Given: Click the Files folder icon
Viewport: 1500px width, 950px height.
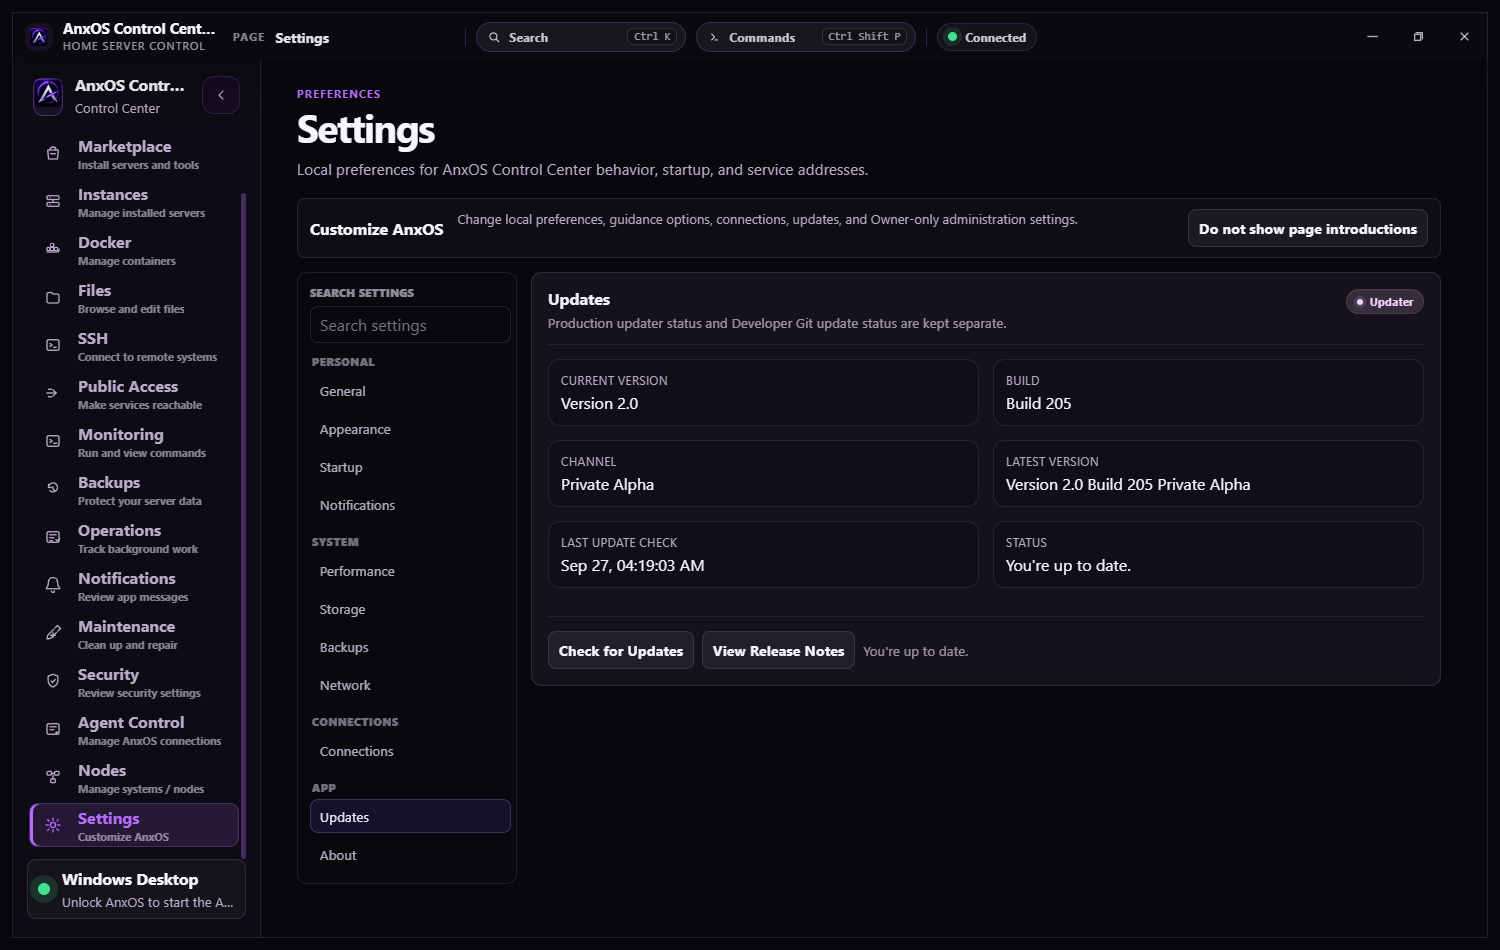Looking at the screenshot, I should click(x=53, y=298).
